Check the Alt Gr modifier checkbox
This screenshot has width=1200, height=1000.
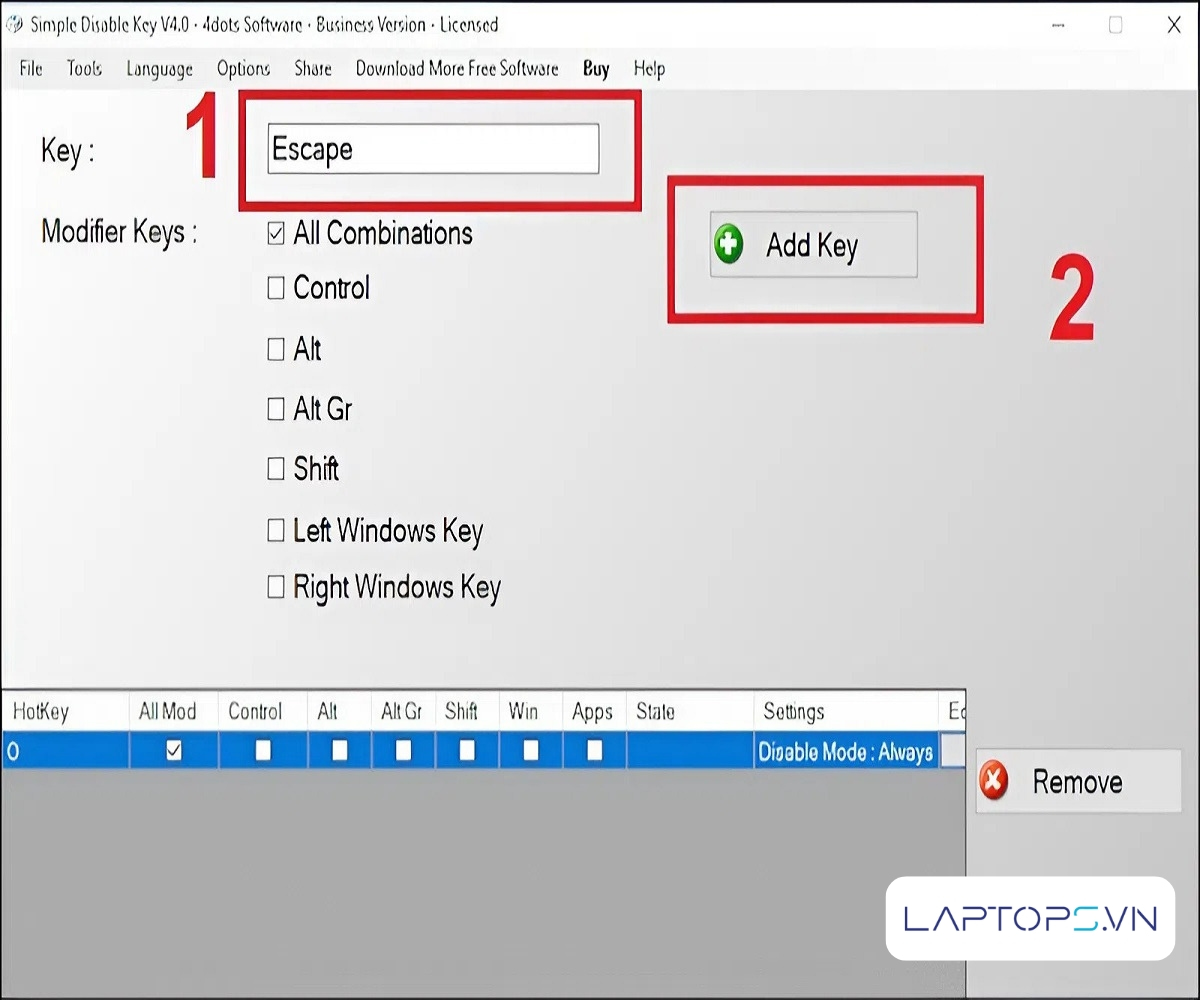(x=276, y=409)
